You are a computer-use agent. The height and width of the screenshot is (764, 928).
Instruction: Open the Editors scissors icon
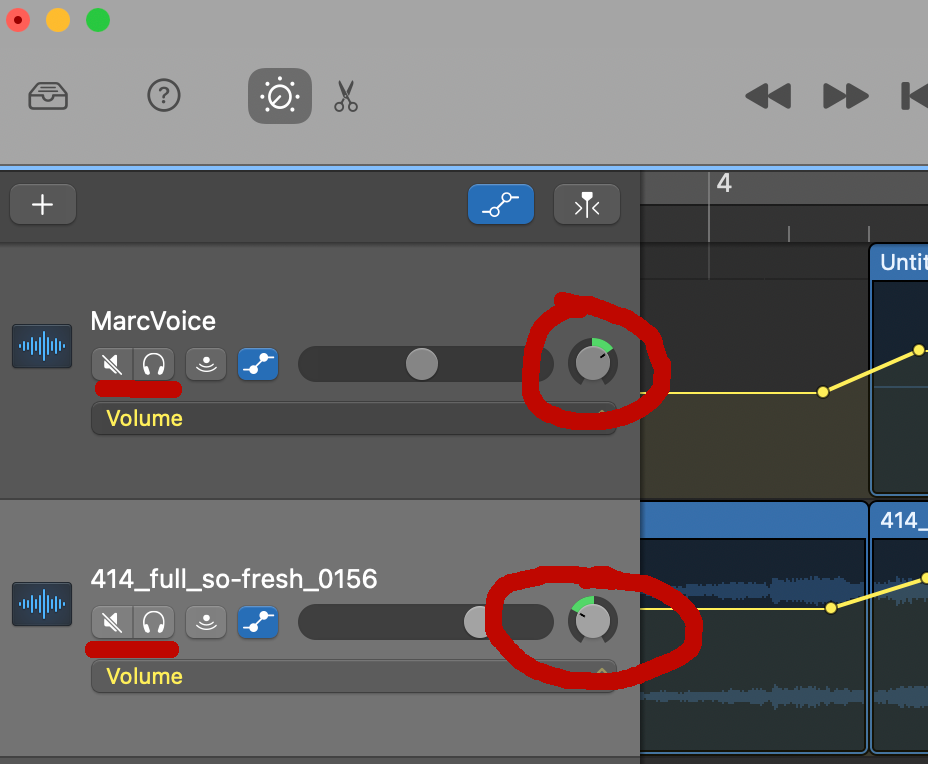pos(346,96)
